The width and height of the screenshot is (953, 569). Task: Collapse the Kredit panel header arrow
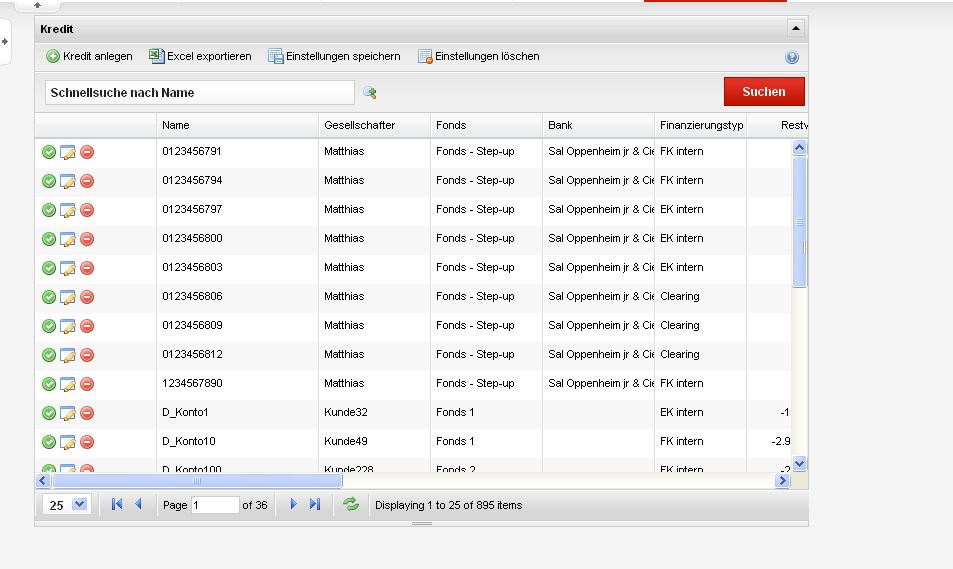point(796,28)
